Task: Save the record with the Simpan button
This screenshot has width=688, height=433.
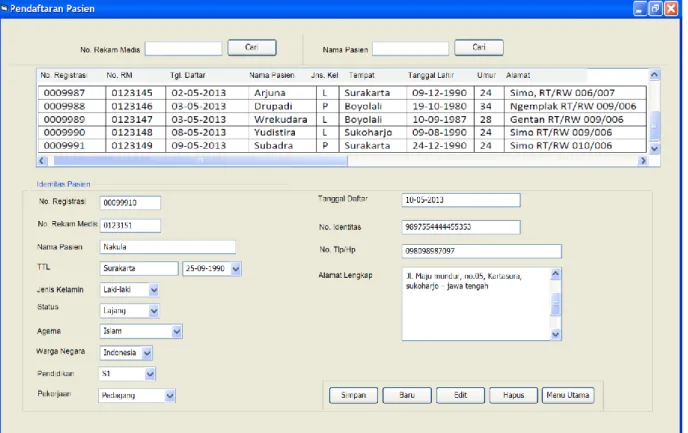Action: click(353, 395)
